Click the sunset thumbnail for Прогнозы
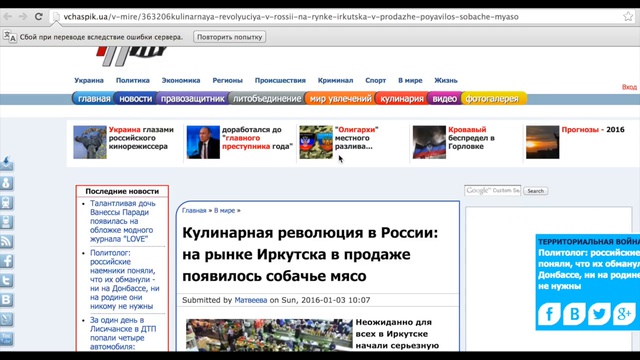The height and width of the screenshot is (360, 640). (x=542, y=142)
